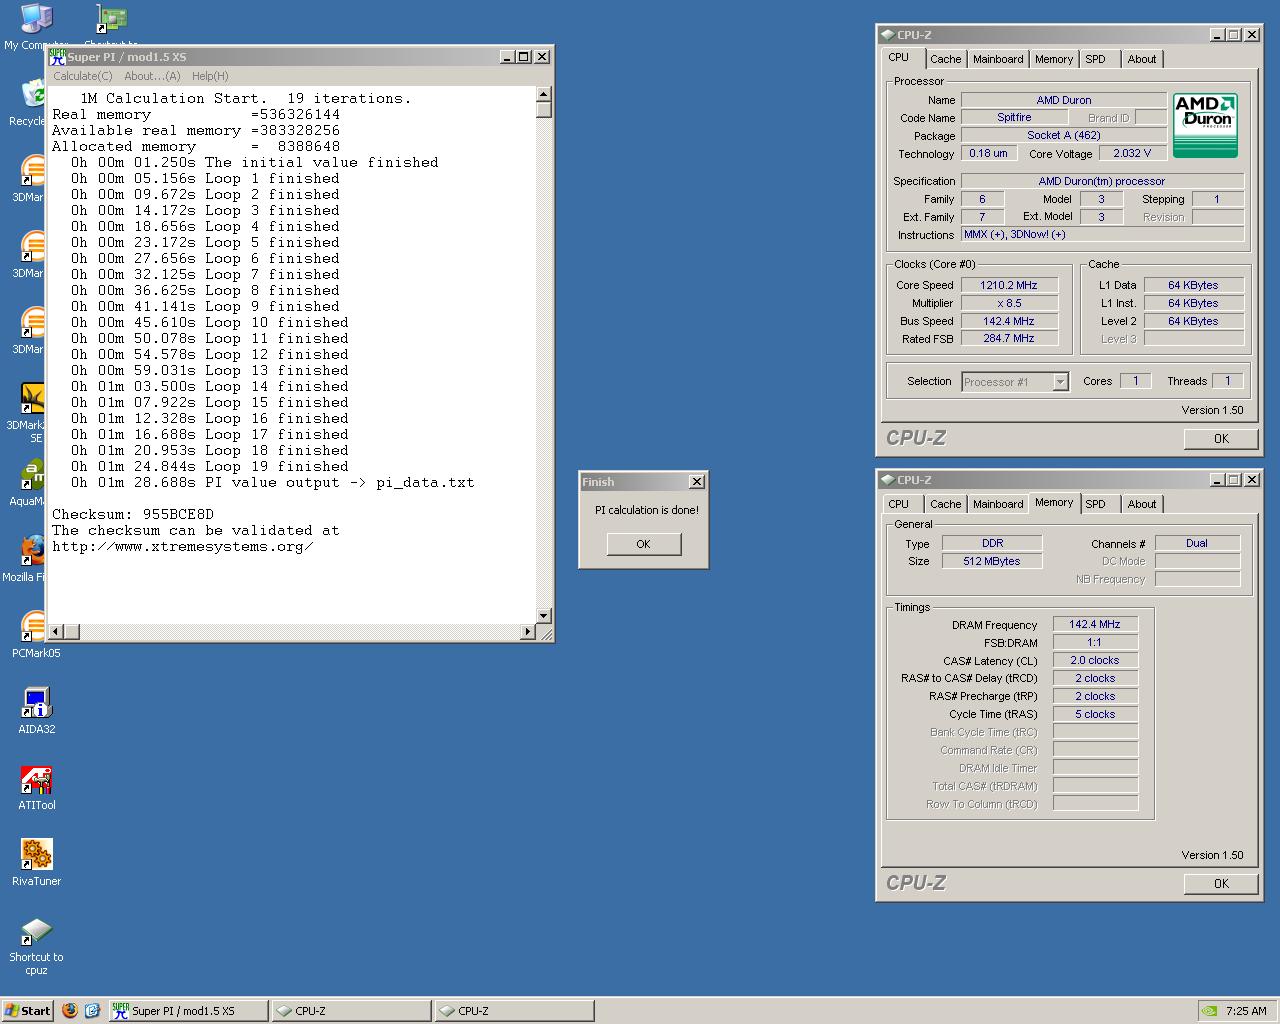The width and height of the screenshot is (1280, 1024).
Task: Switch to Cache tab in bottom CPU-Z
Action: 945,504
